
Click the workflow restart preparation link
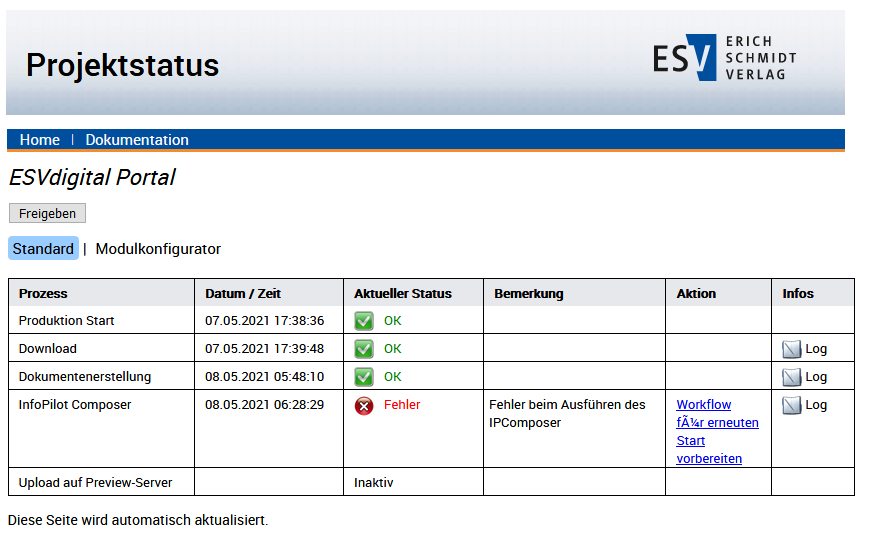[716, 431]
